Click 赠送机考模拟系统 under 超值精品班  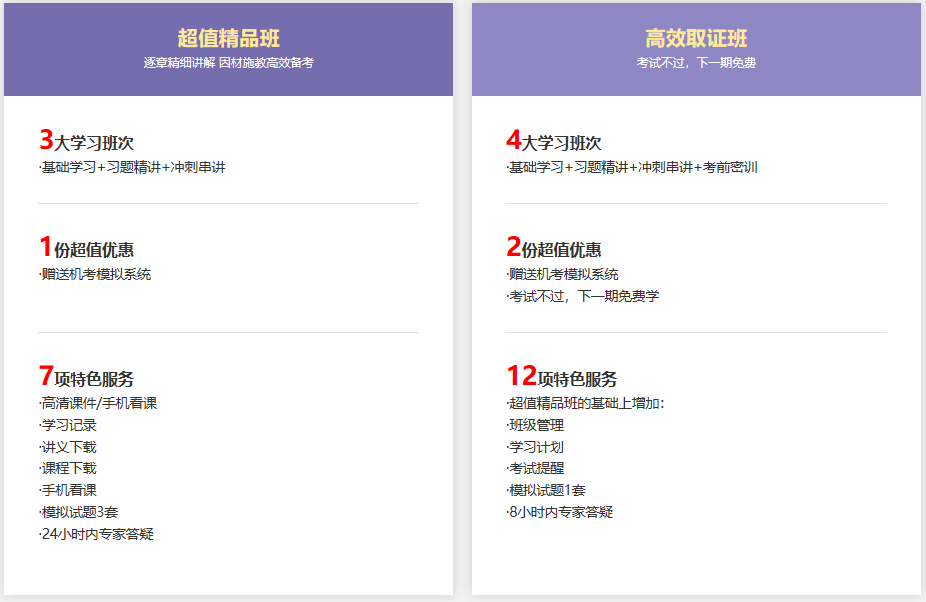tap(95, 274)
